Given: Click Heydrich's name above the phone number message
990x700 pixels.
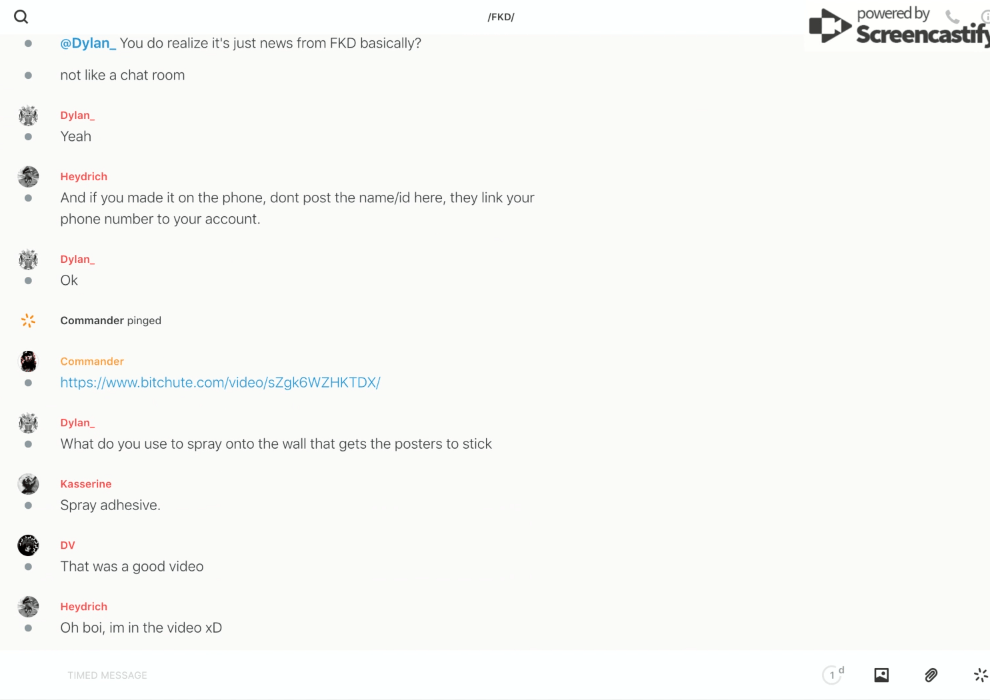Looking at the screenshot, I should click(x=84, y=177).
